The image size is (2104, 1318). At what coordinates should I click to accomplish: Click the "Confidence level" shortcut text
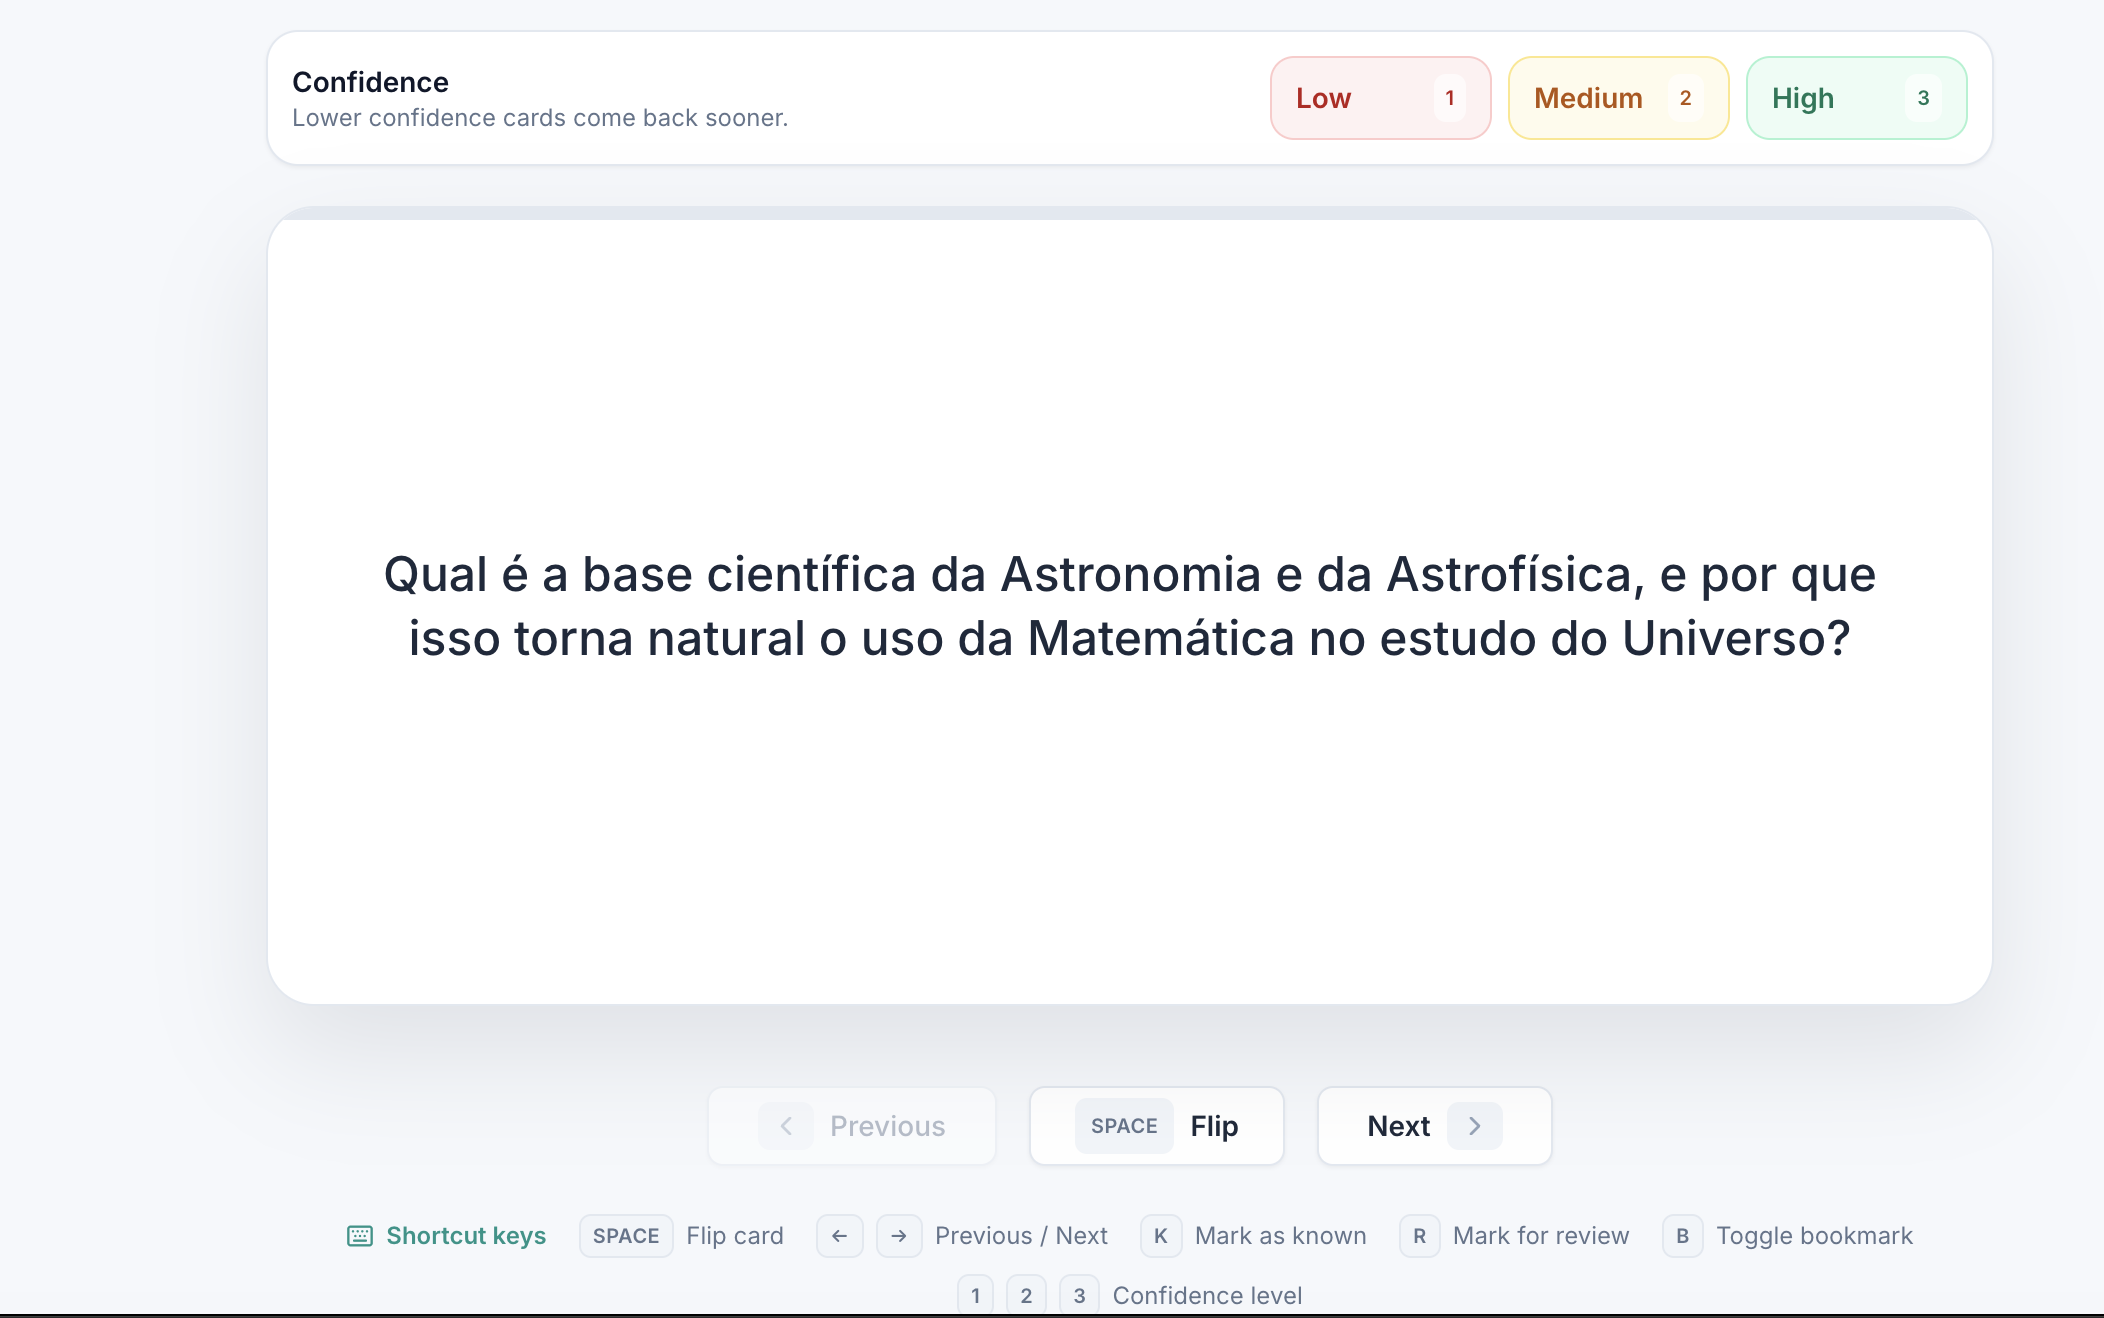click(x=1207, y=1295)
